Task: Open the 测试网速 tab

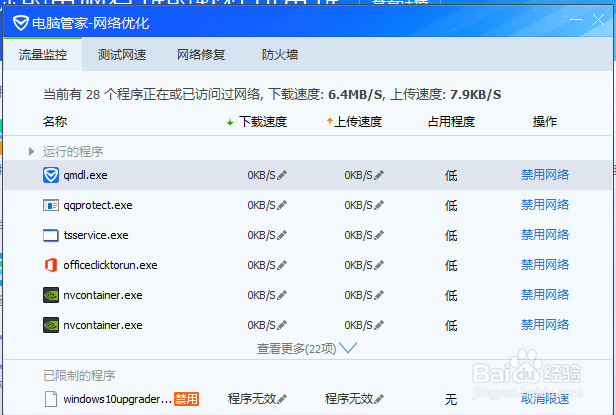Action: (x=122, y=55)
